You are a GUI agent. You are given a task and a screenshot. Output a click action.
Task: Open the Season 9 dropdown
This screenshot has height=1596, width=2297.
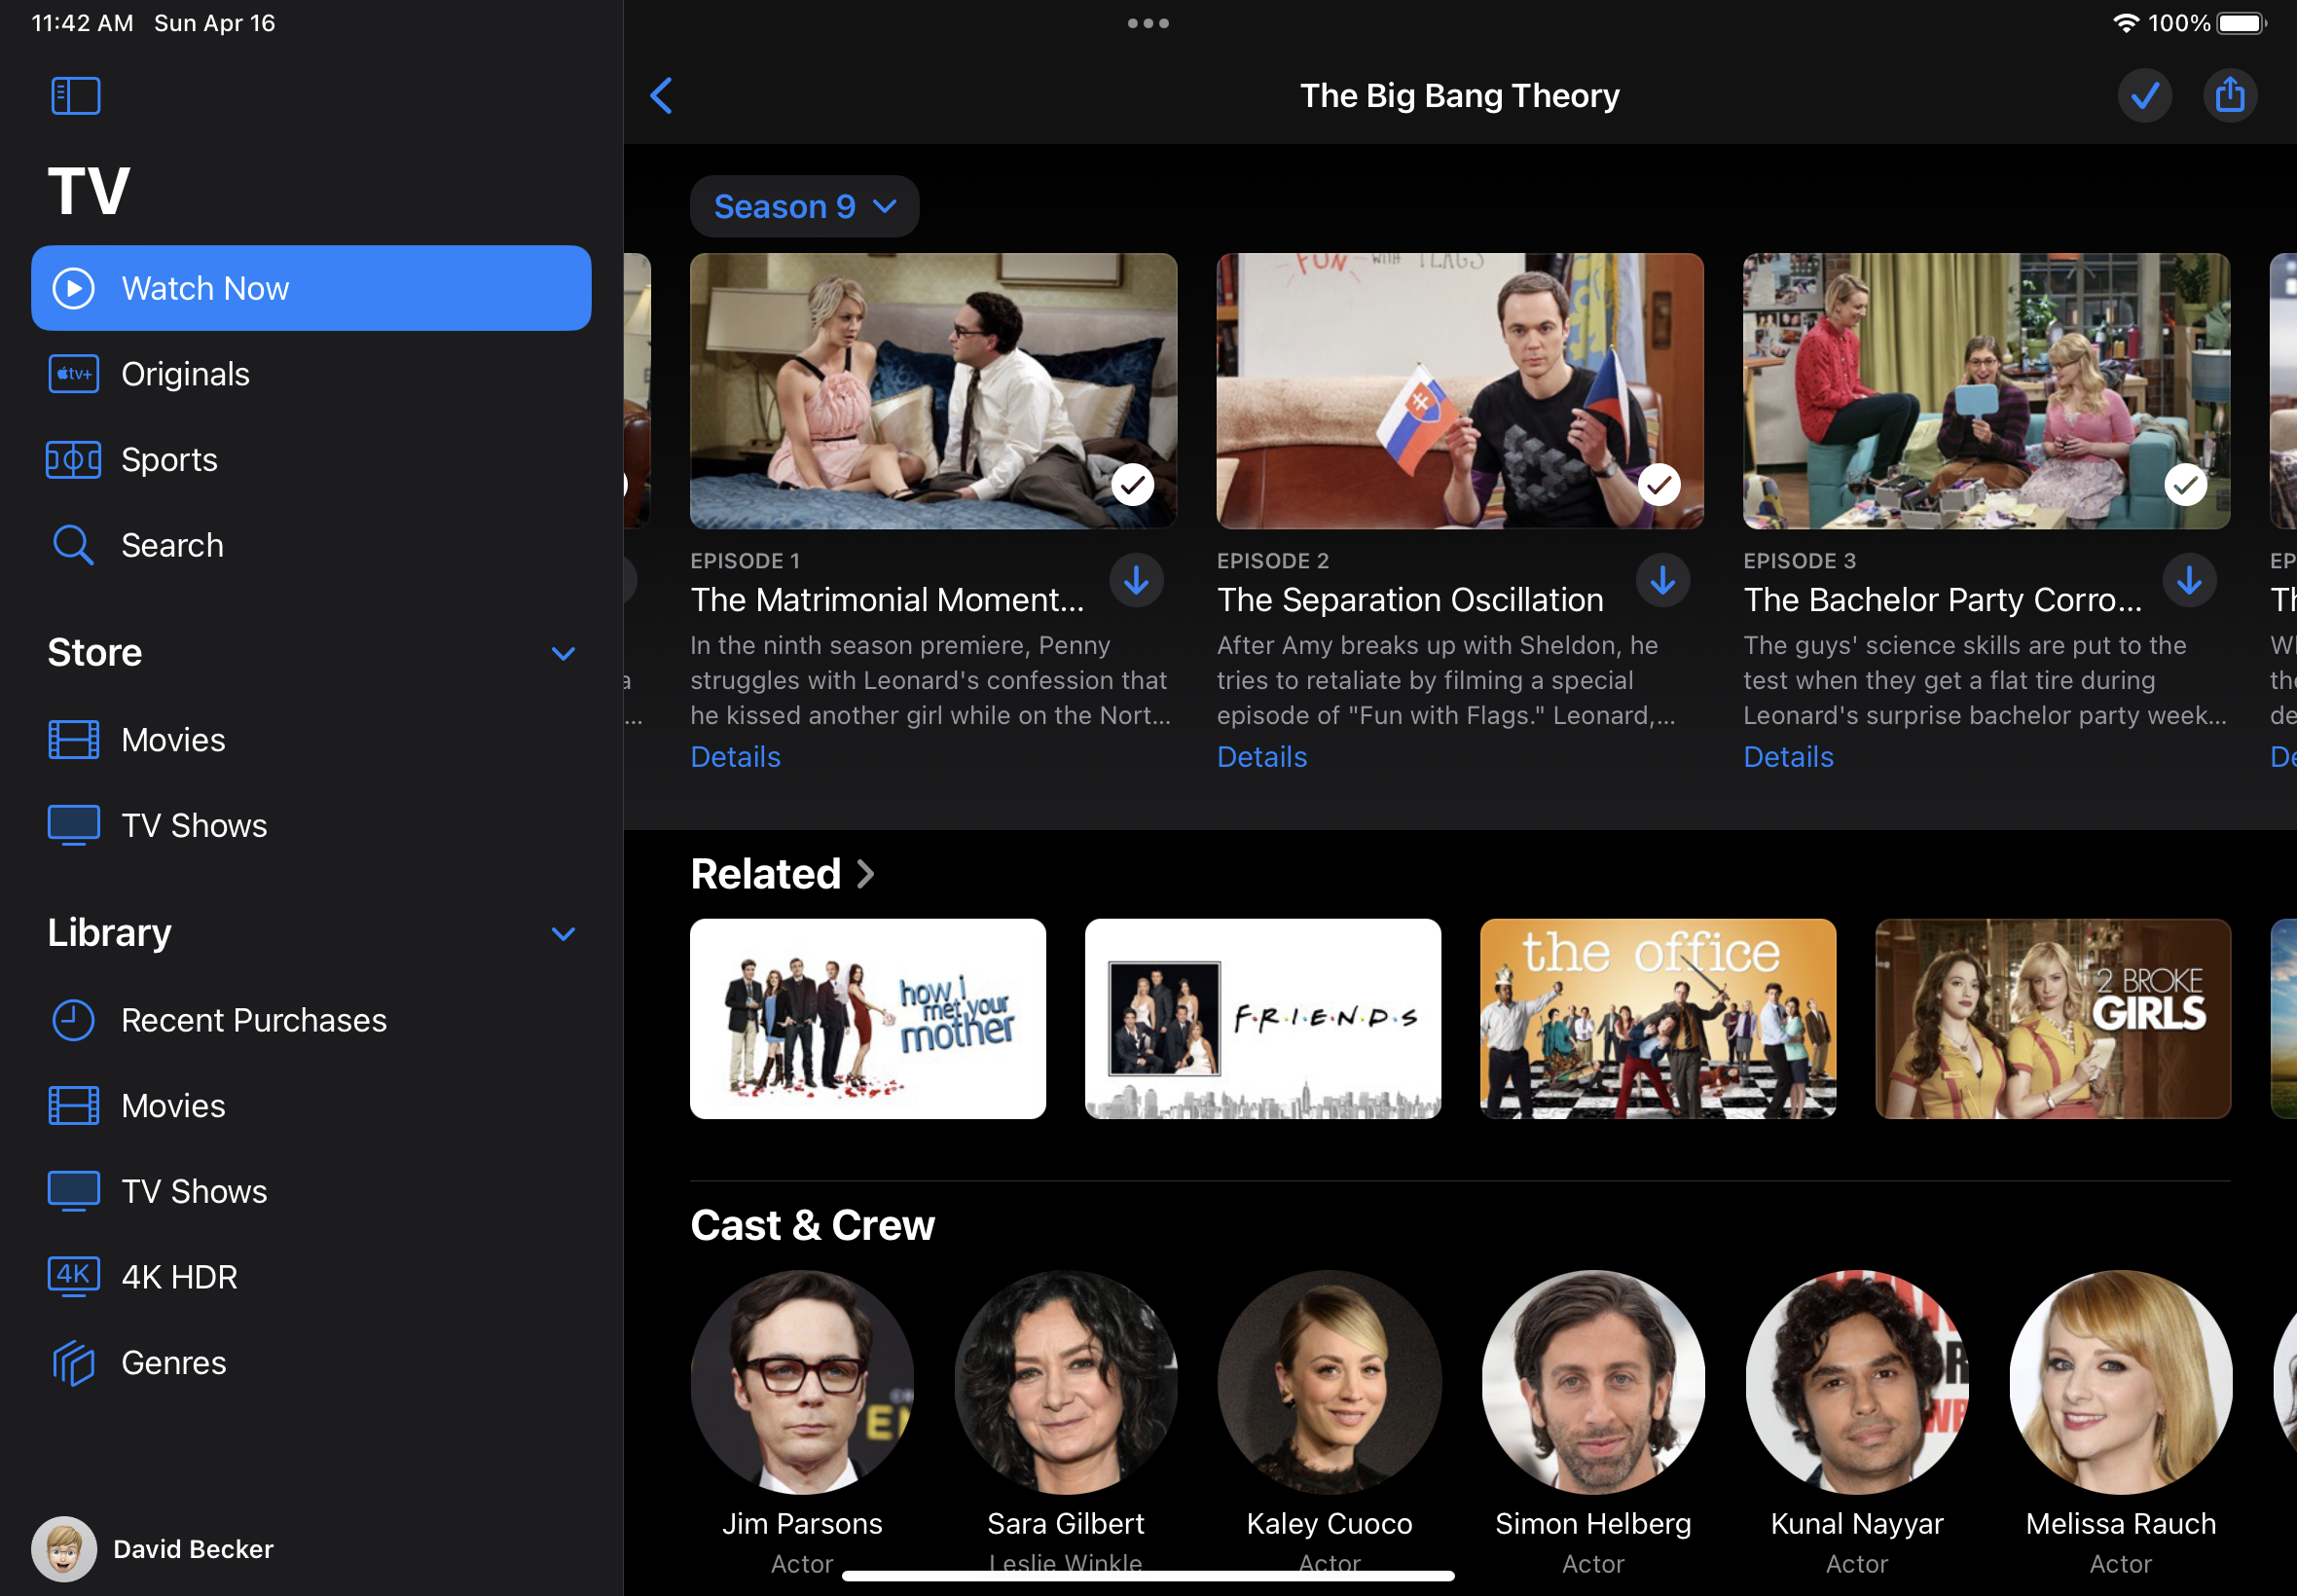[x=804, y=207]
